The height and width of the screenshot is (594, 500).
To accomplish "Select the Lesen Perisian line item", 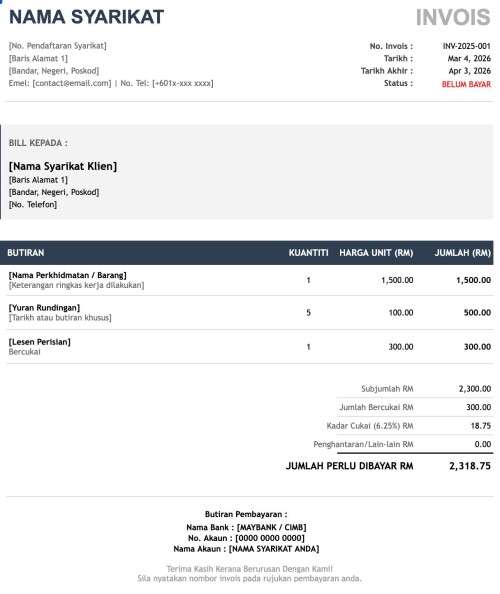I will tap(39, 342).
